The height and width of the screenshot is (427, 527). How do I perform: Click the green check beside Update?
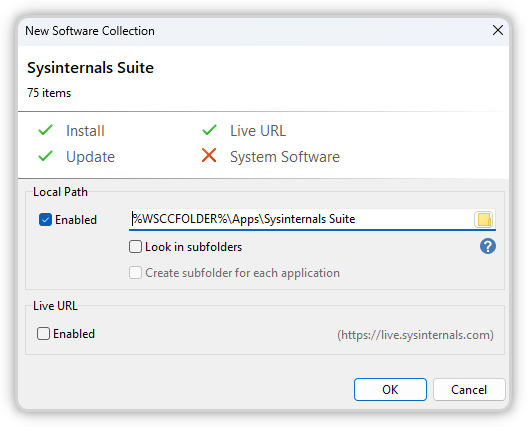tap(45, 156)
